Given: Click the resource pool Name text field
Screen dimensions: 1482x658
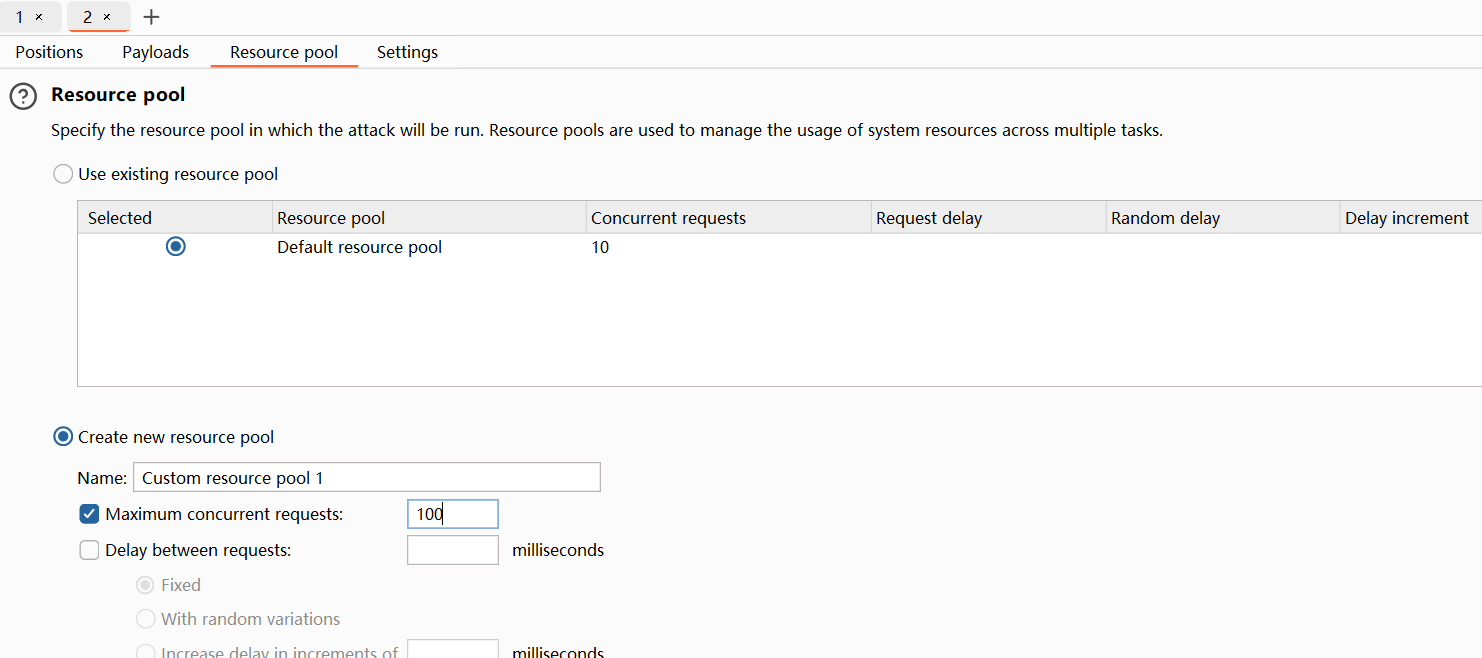Looking at the screenshot, I should coord(366,477).
